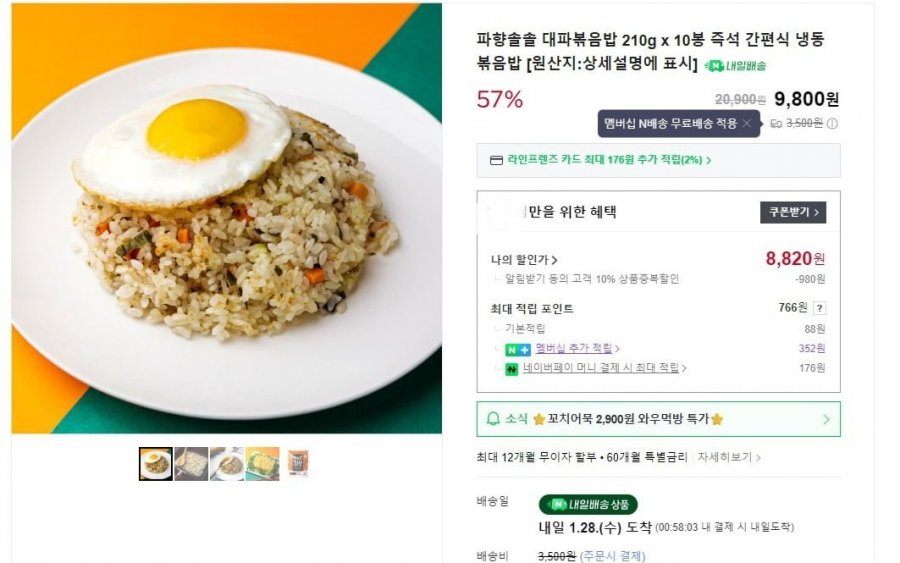Close the membership free shipping tooltip
Image resolution: width=900 pixels, height=563 pixels.
(x=746, y=123)
